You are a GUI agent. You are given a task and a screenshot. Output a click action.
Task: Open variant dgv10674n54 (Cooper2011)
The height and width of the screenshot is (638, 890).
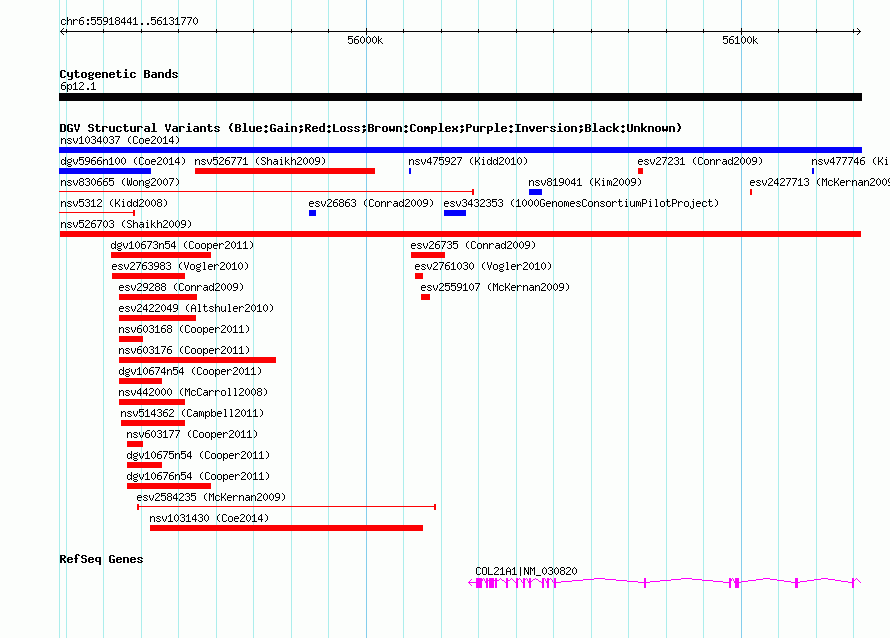[x=190, y=371]
